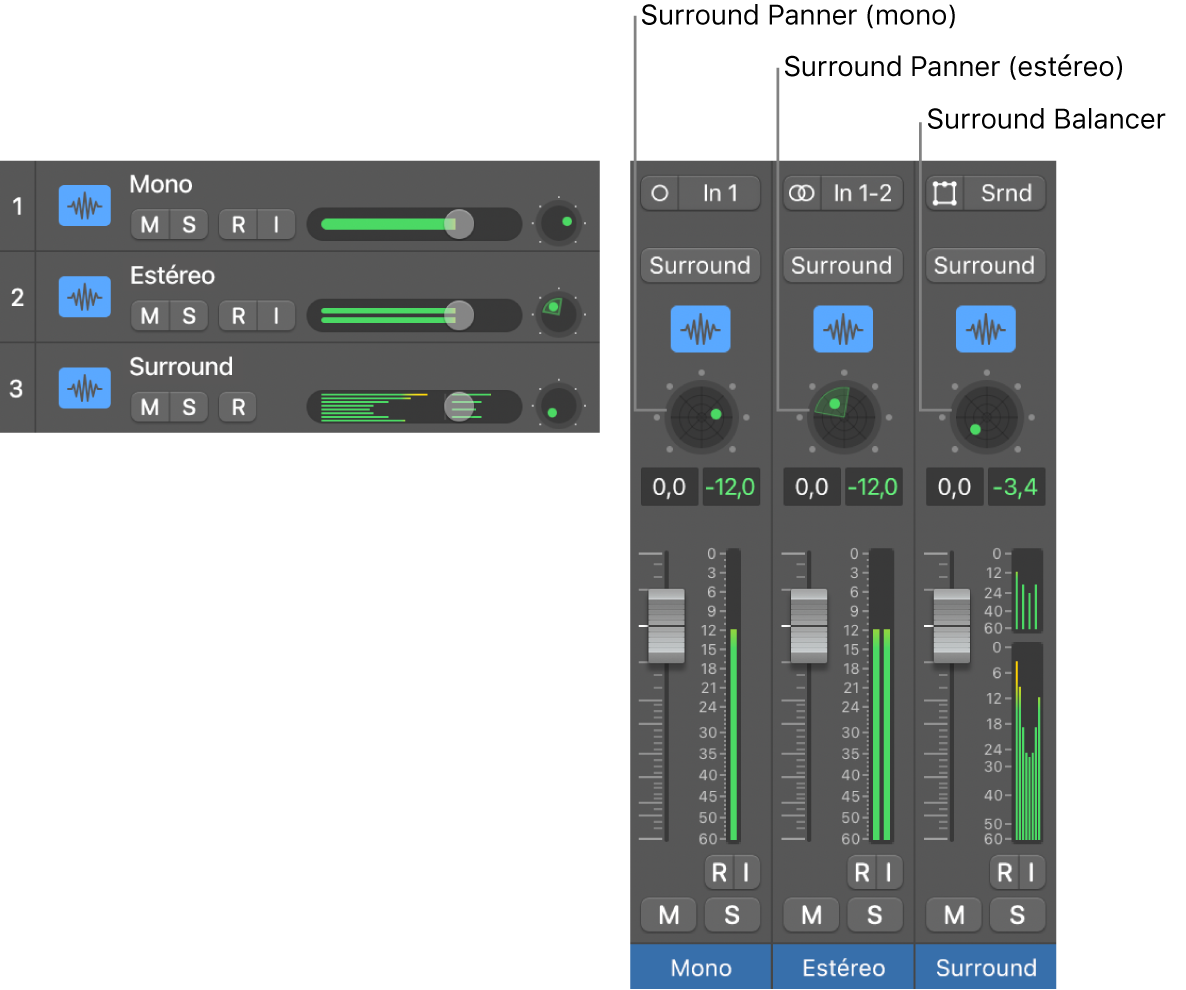The height and width of the screenshot is (990, 1186).
Task: Click the Estéreo track waveform icon
Action: [85, 296]
